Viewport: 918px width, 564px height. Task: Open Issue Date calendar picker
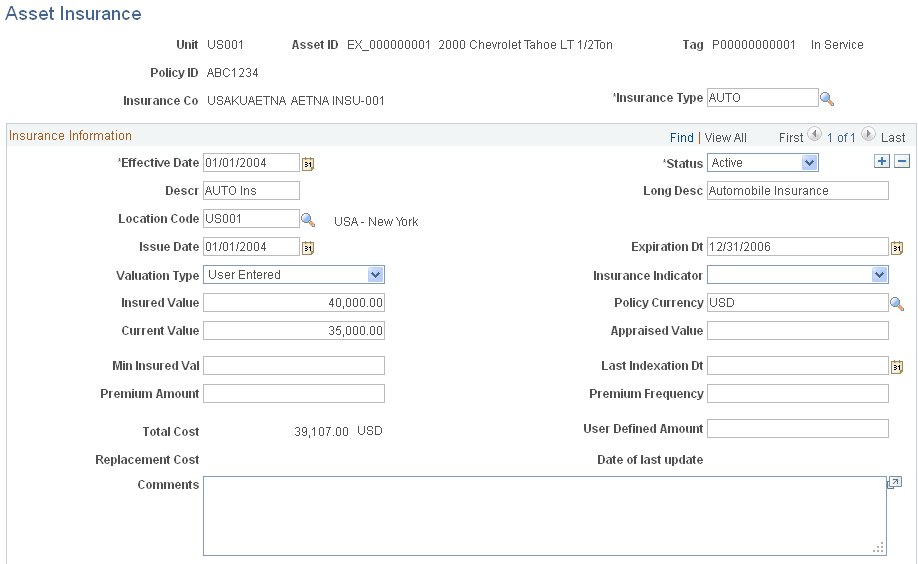[308, 248]
